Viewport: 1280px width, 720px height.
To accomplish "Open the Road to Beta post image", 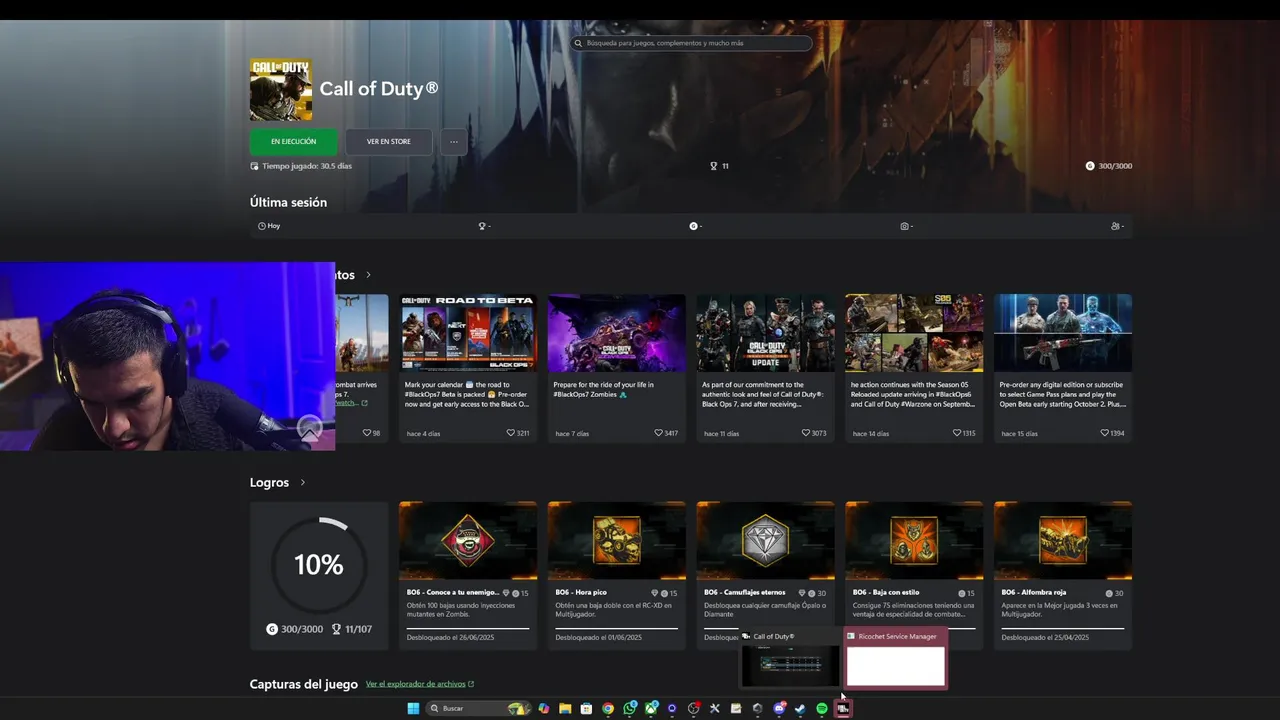I will point(468,333).
